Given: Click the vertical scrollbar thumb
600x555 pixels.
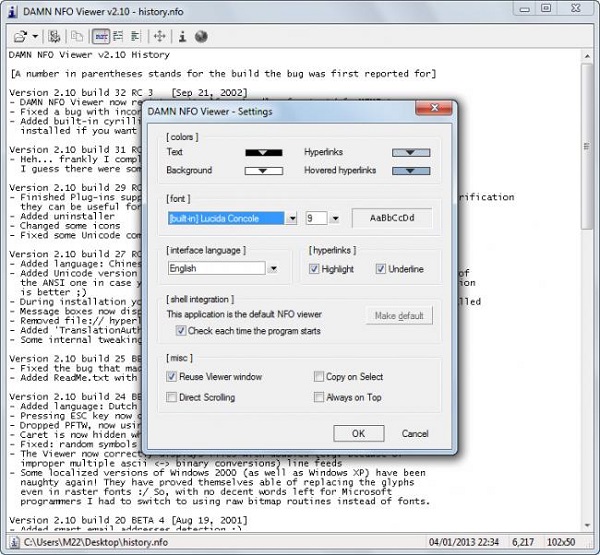Looking at the screenshot, I should click(x=587, y=146).
